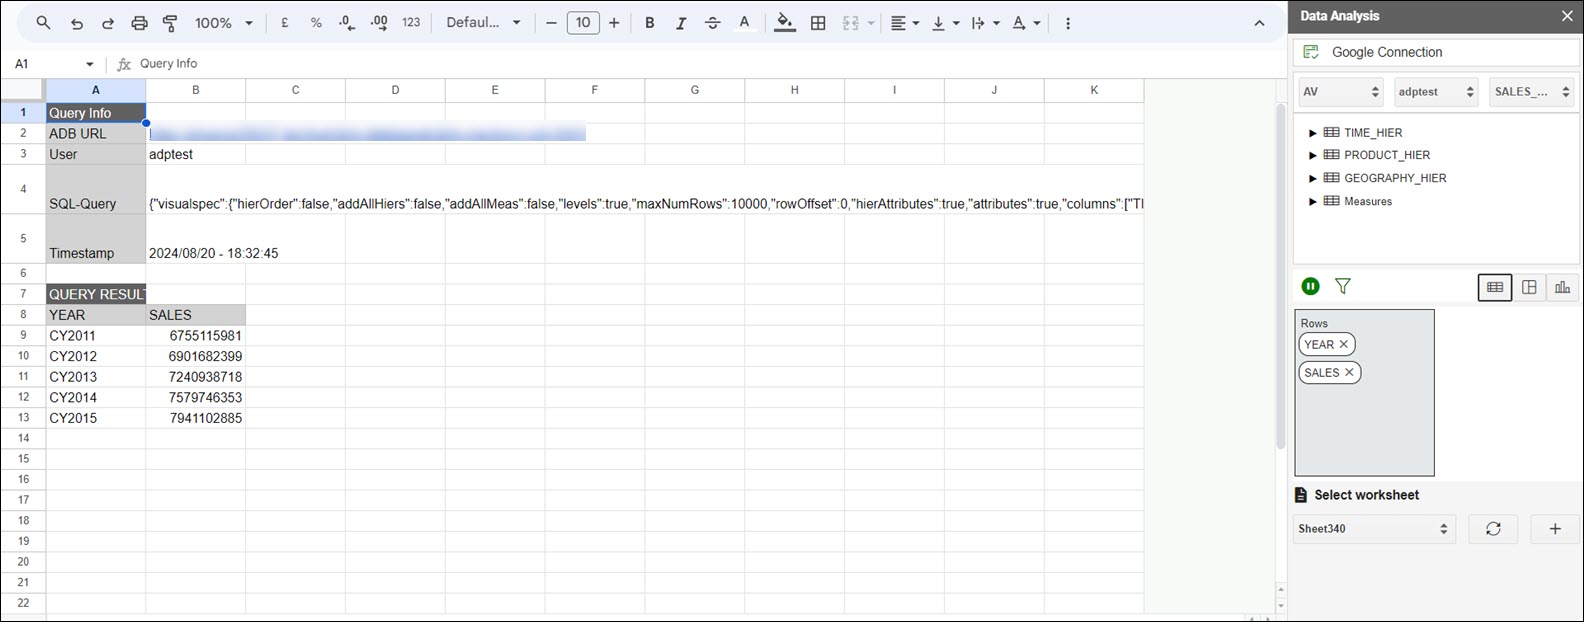Expand the TIME_HIER tree node
Screen dimensions: 1584x622
click(x=1313, y=133)
